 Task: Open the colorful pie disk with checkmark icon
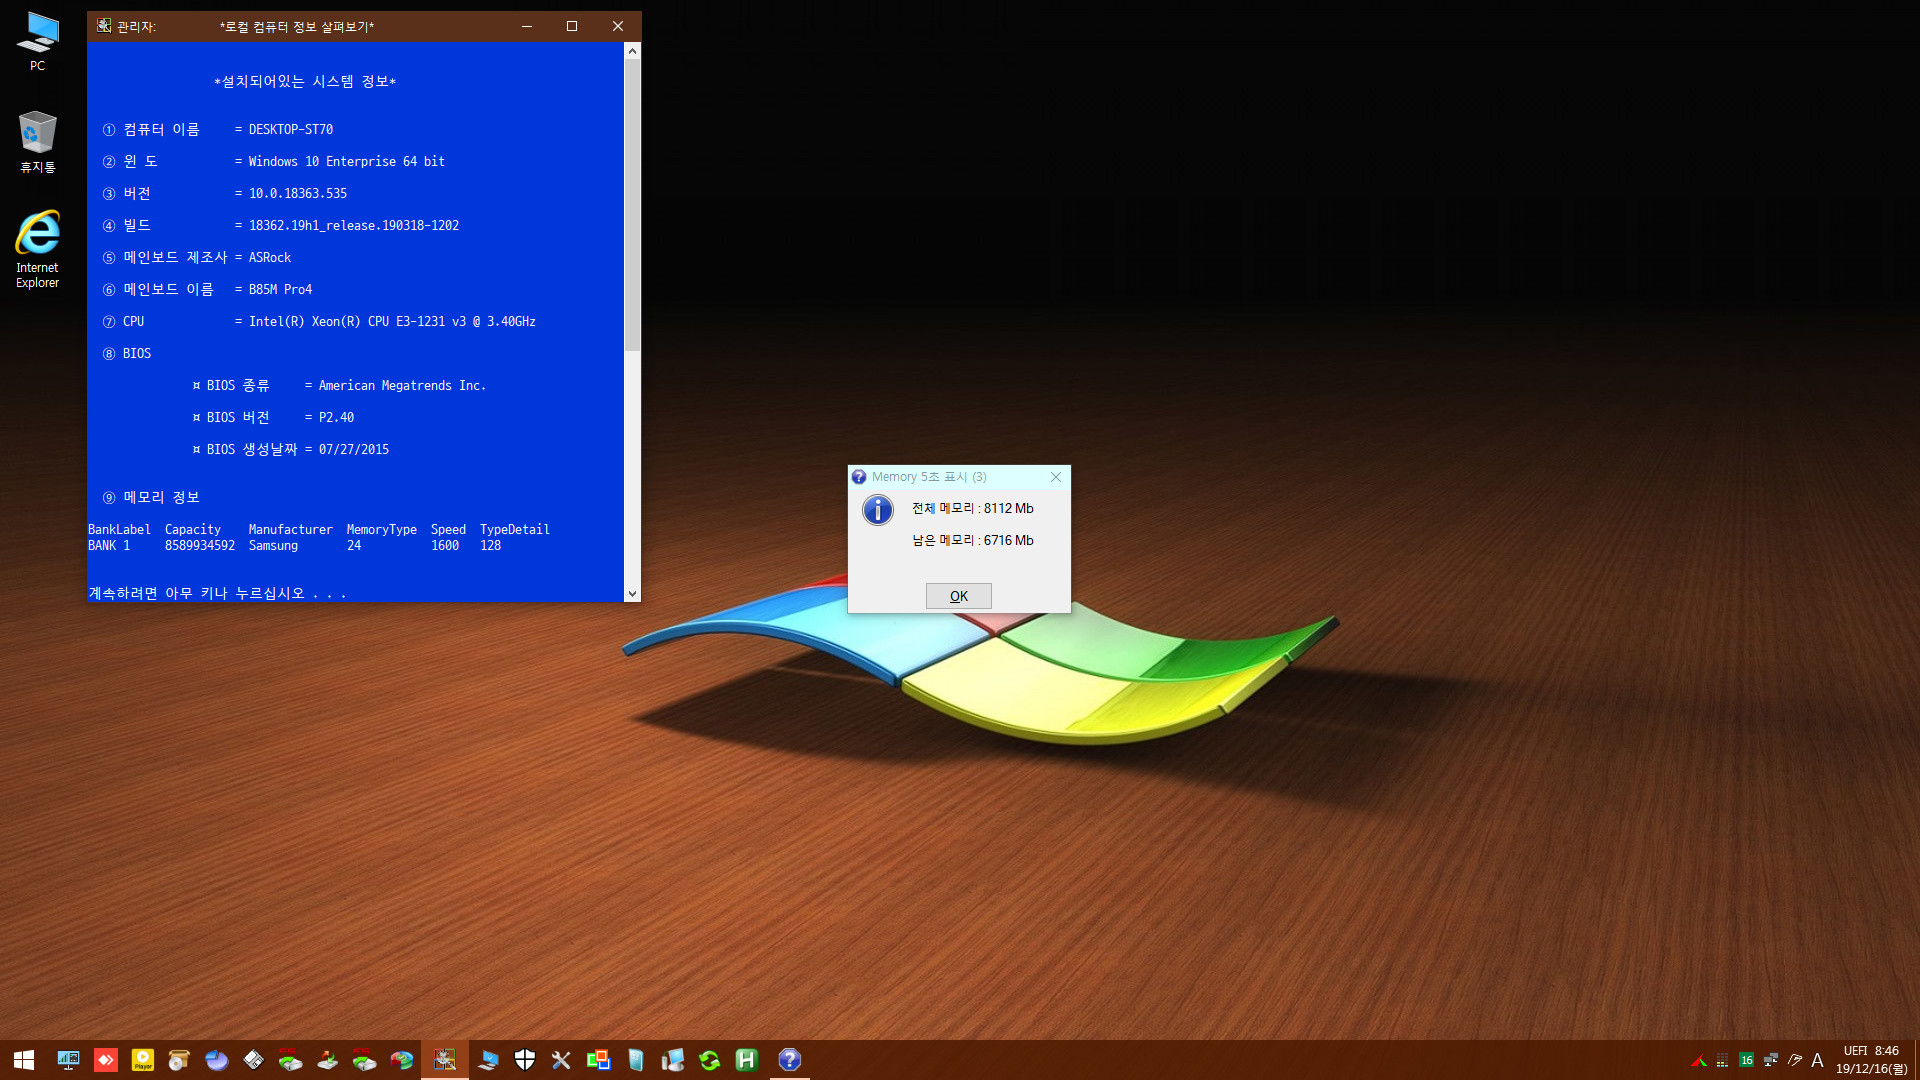pyautogui.click(x=402, y=1060)
